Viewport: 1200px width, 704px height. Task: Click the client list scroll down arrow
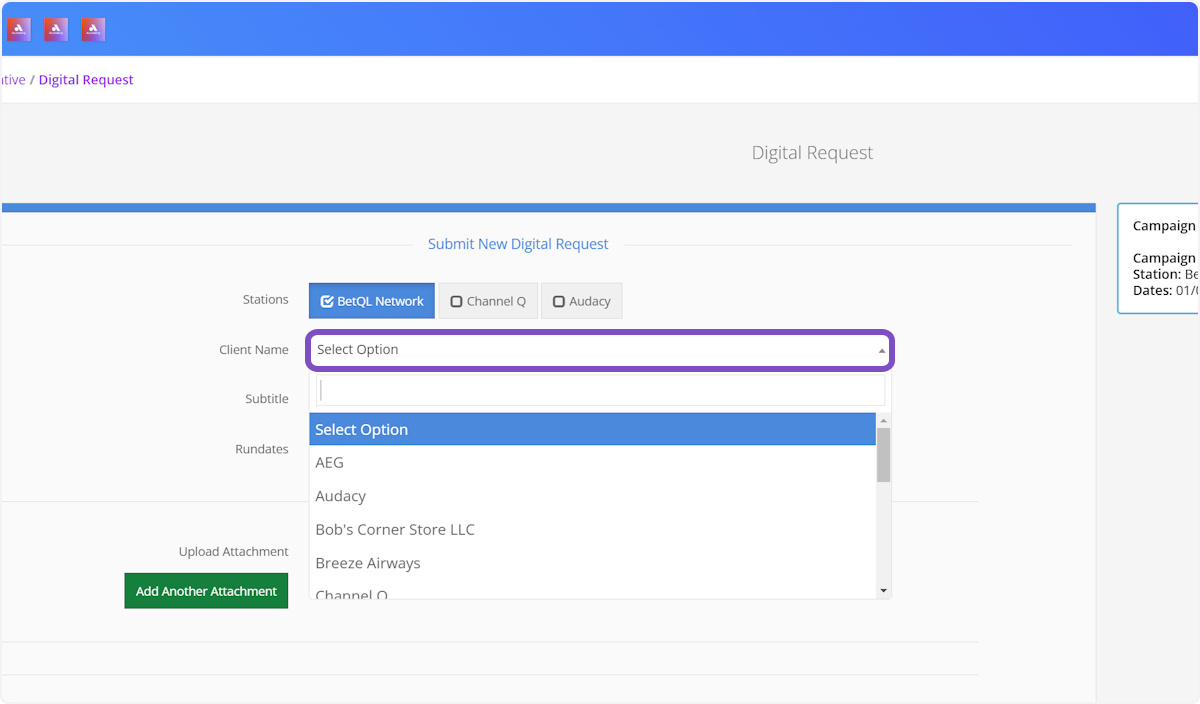click(x=883, y=591)
